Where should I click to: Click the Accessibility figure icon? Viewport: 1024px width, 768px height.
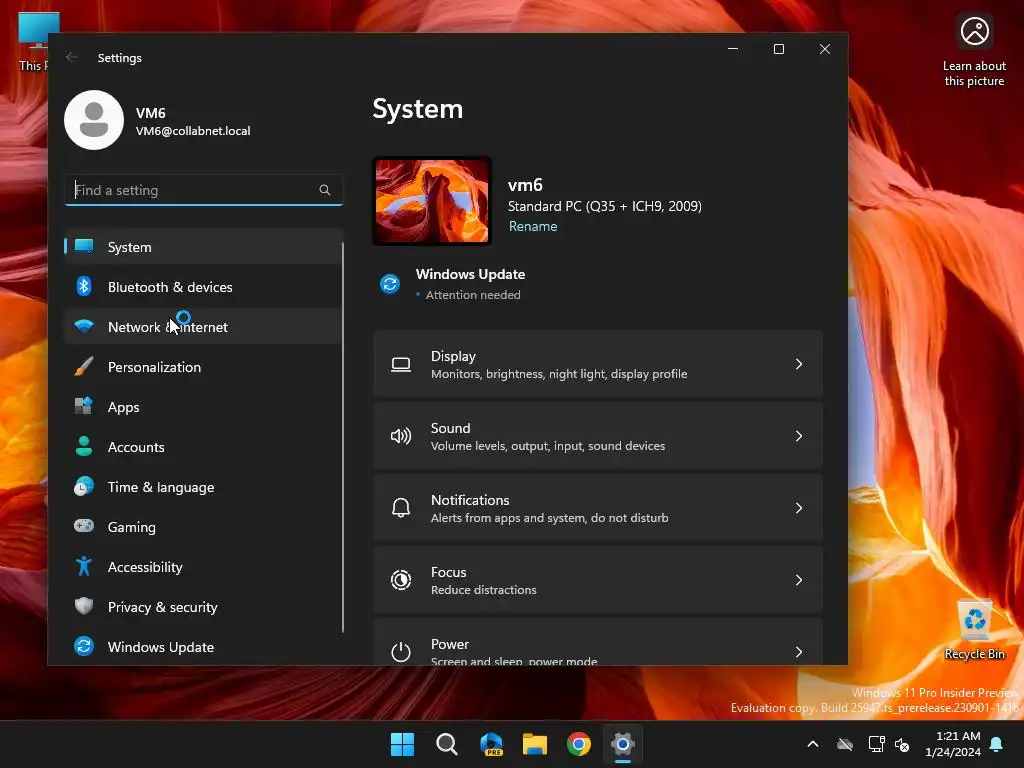pyautogui.click(x=84, y=566)
